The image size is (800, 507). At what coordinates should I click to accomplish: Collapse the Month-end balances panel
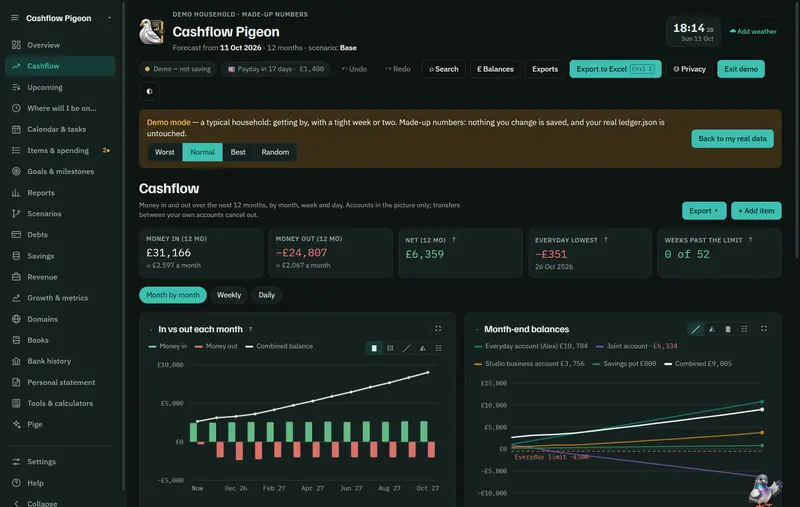pyautogui.click(x=477, y=329)
